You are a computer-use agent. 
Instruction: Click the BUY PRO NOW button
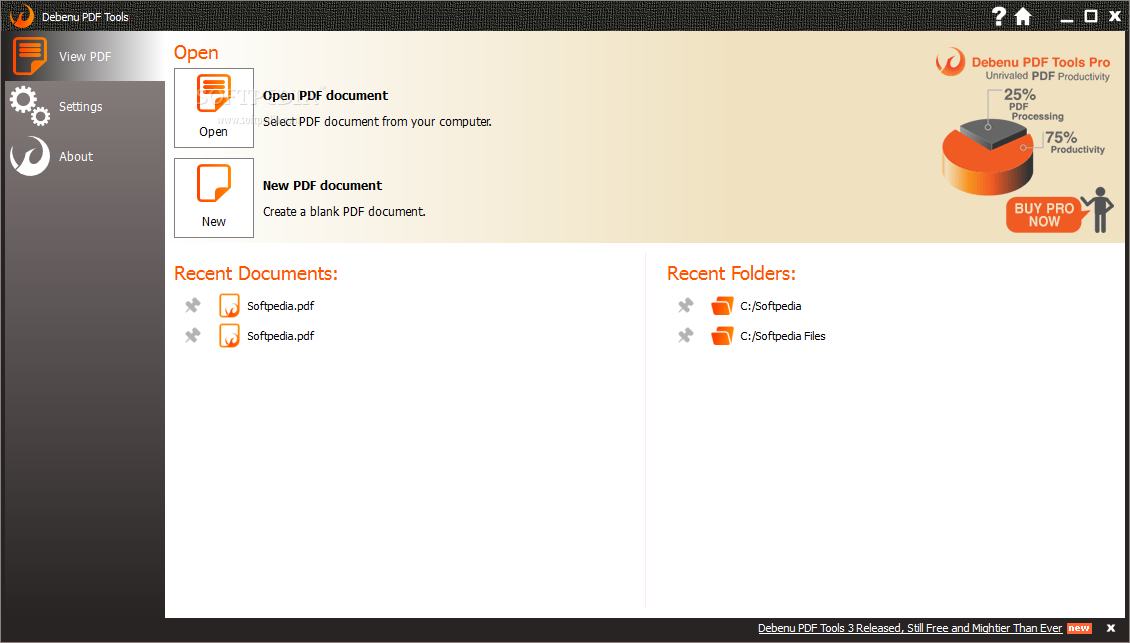(1044, 214)
